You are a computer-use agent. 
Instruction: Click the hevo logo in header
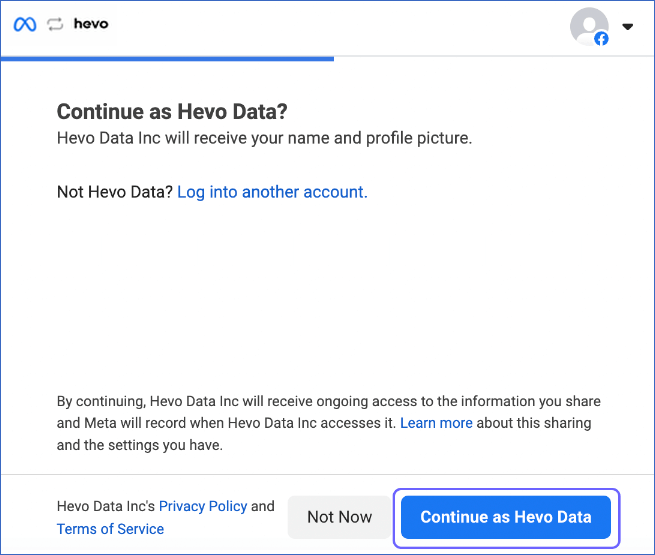click(x=91, y=23)
